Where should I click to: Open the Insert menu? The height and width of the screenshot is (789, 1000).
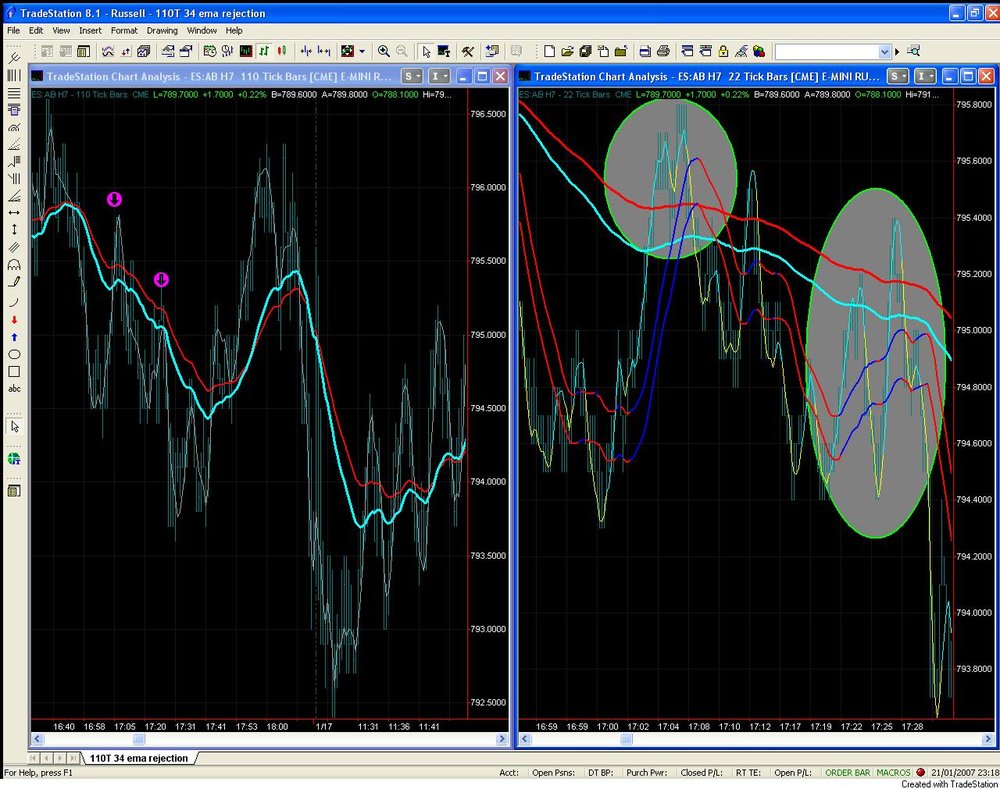click(x=90, y=30)
